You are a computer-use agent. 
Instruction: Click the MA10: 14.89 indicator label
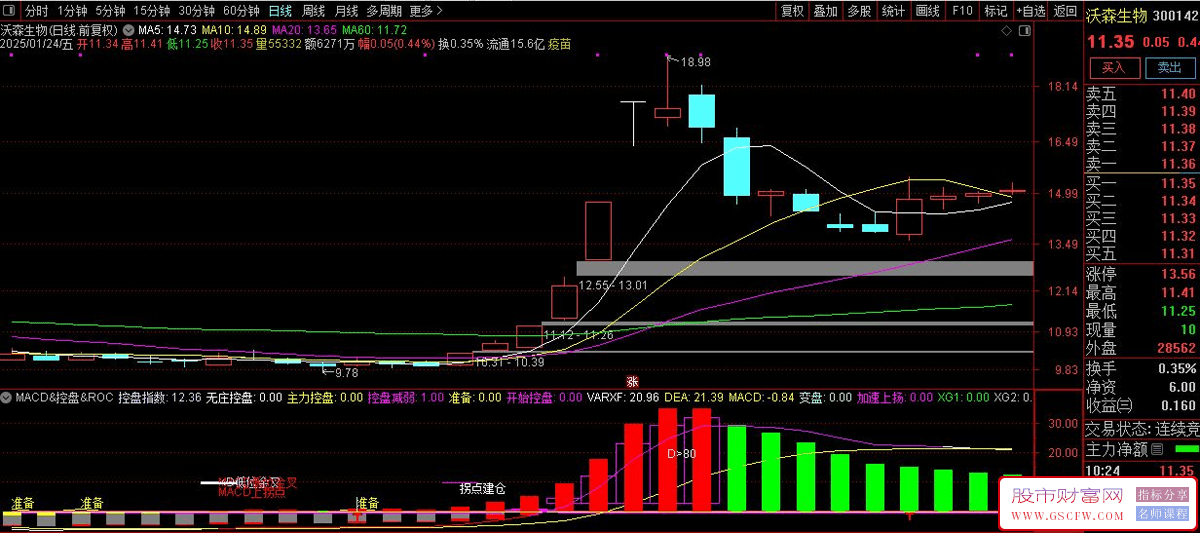pos(236,30)
